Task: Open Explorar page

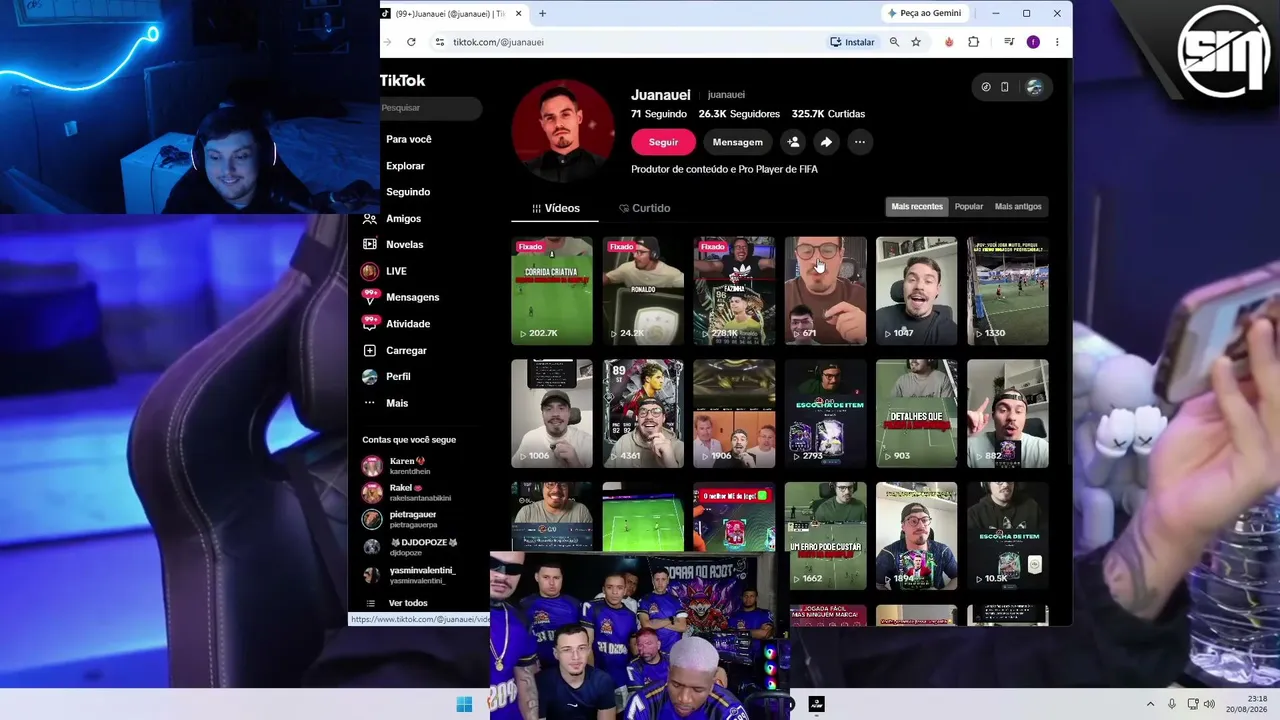Action: coord(405,166)
